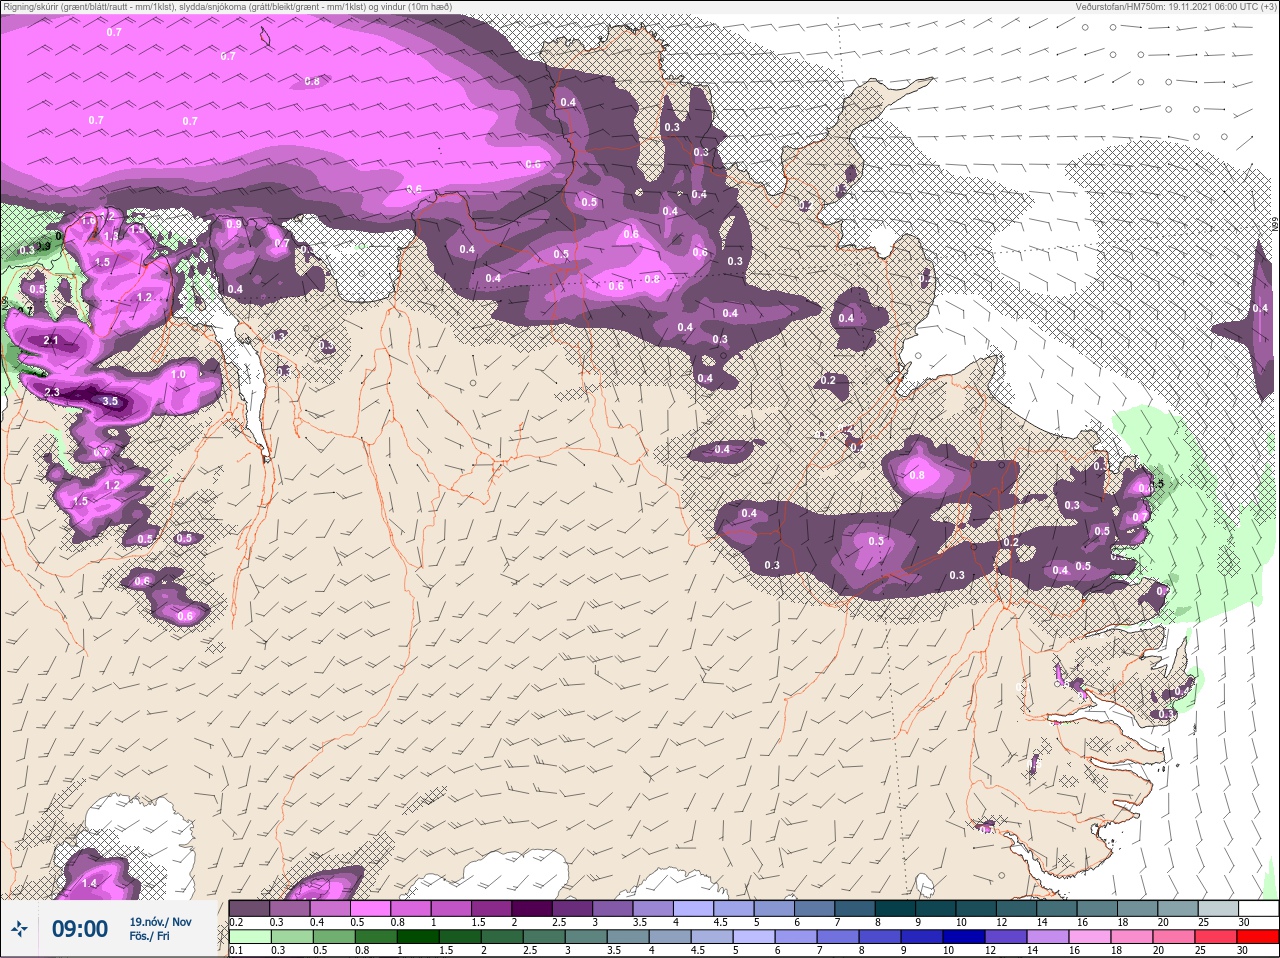Select the lower legend red swatch labeled 30
Viewport: 1280px width, 958px height.
(1258, 937)
